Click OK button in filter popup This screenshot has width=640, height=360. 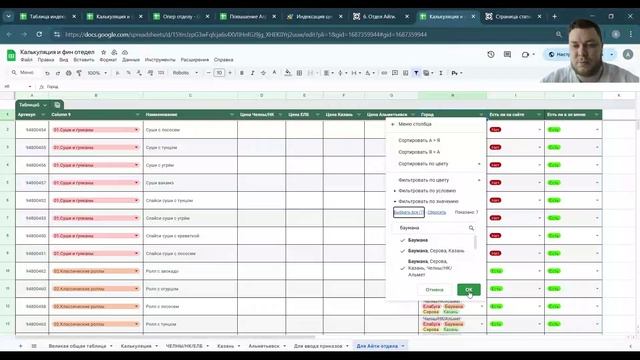click(469, 289)
